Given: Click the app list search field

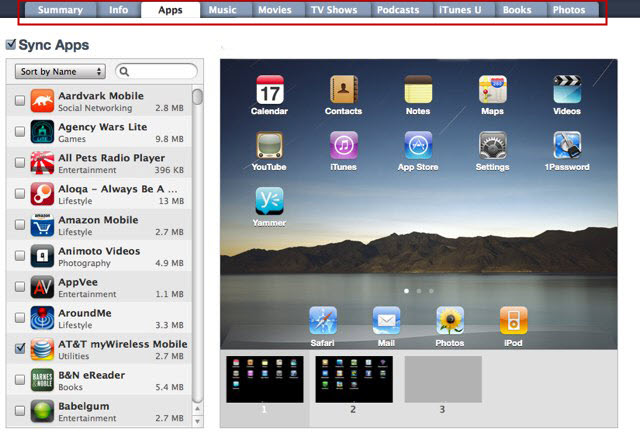Looking at the screenshot, I should 157,71.
